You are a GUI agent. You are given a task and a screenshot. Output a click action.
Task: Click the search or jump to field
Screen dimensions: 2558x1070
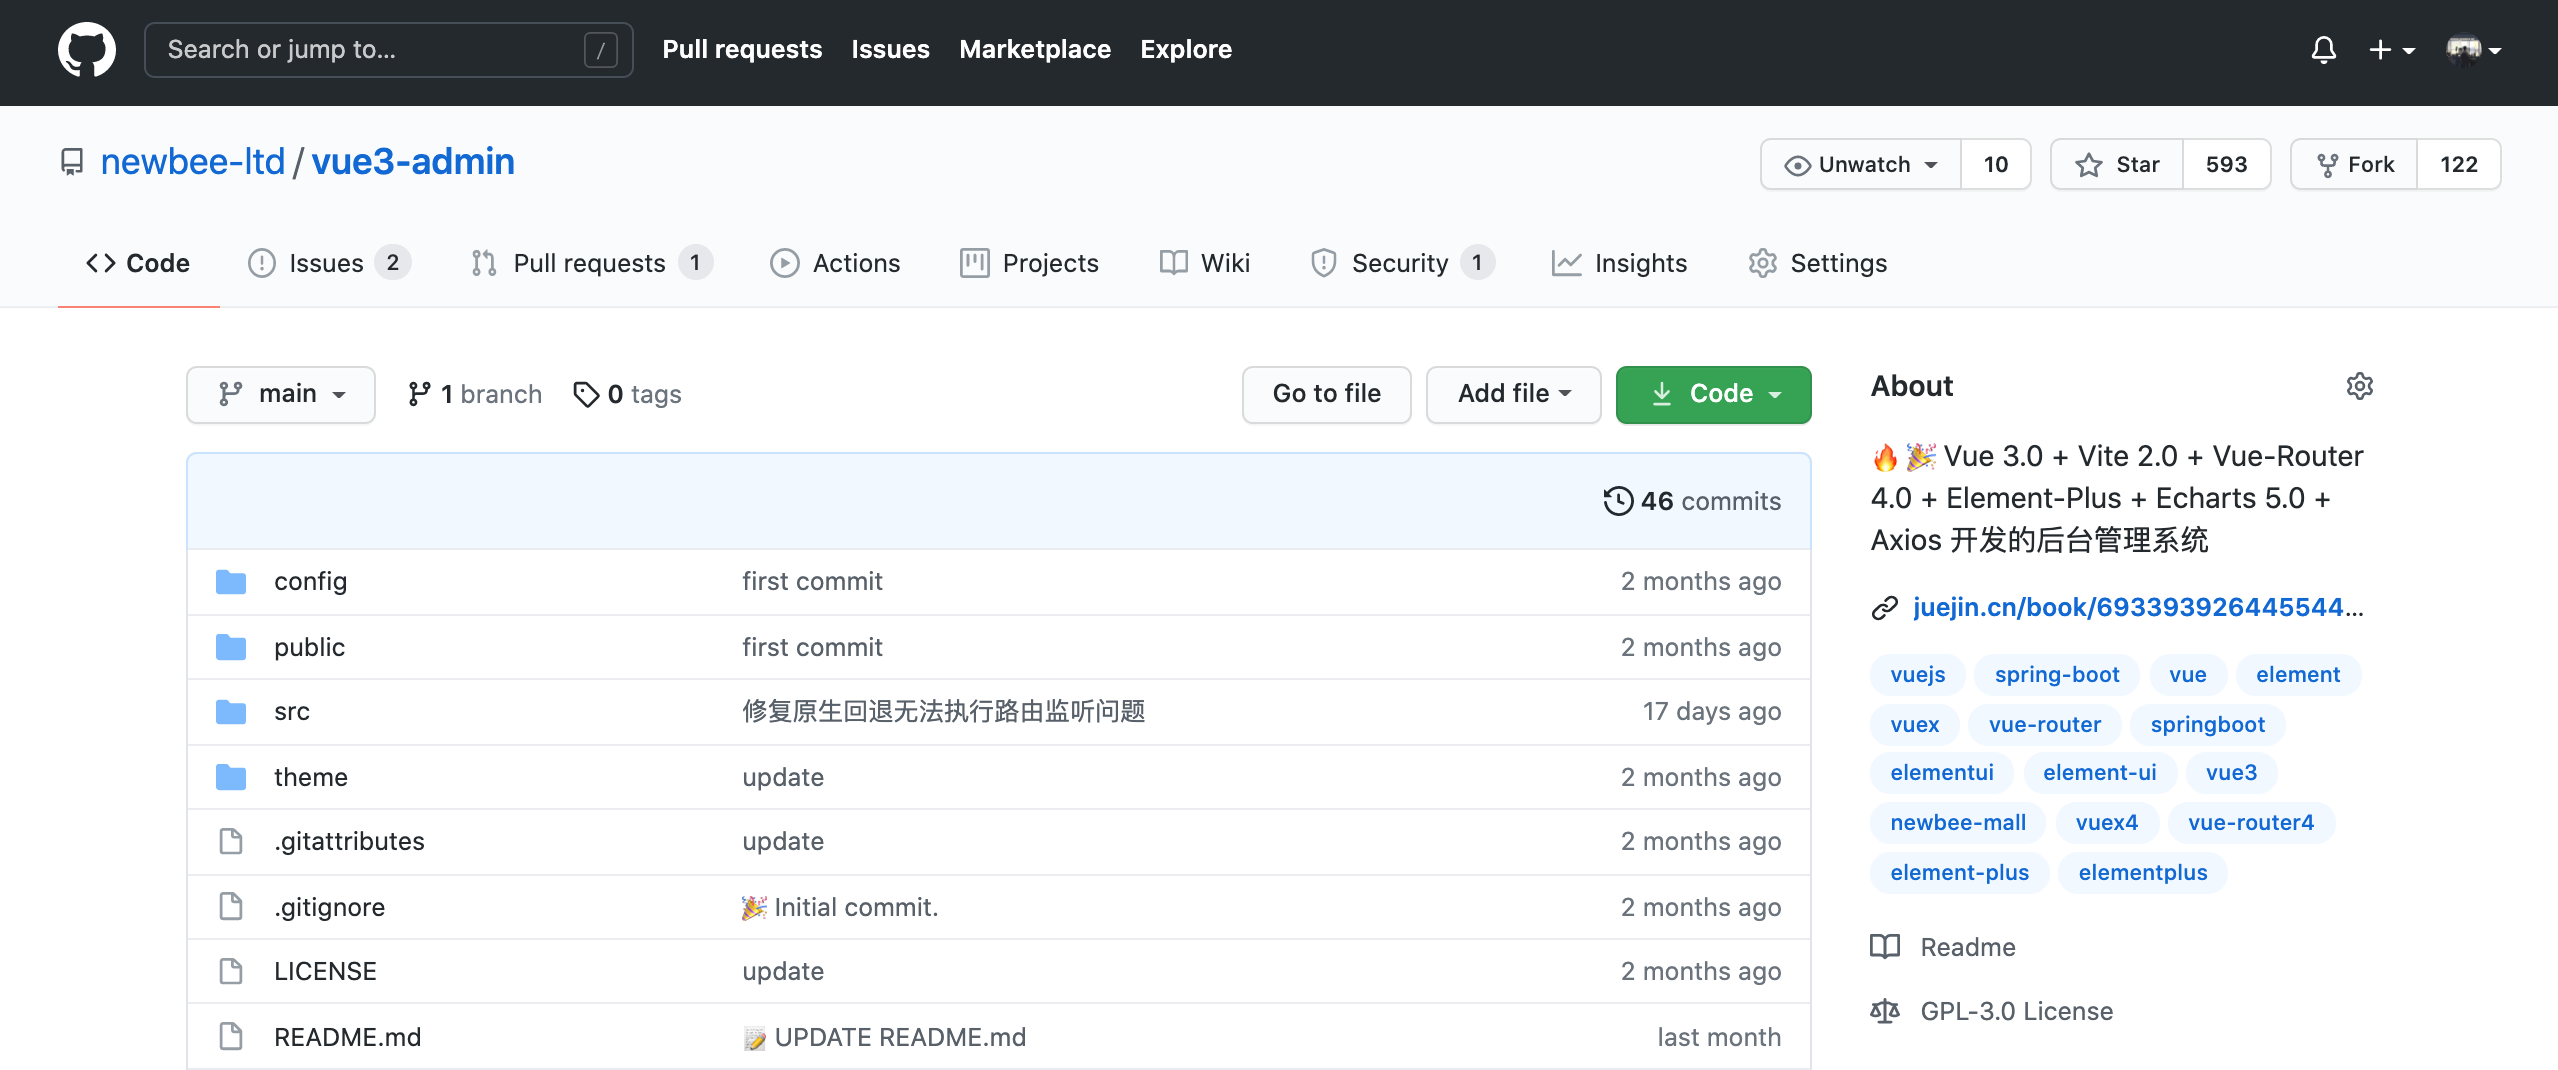tap(388, 50)
